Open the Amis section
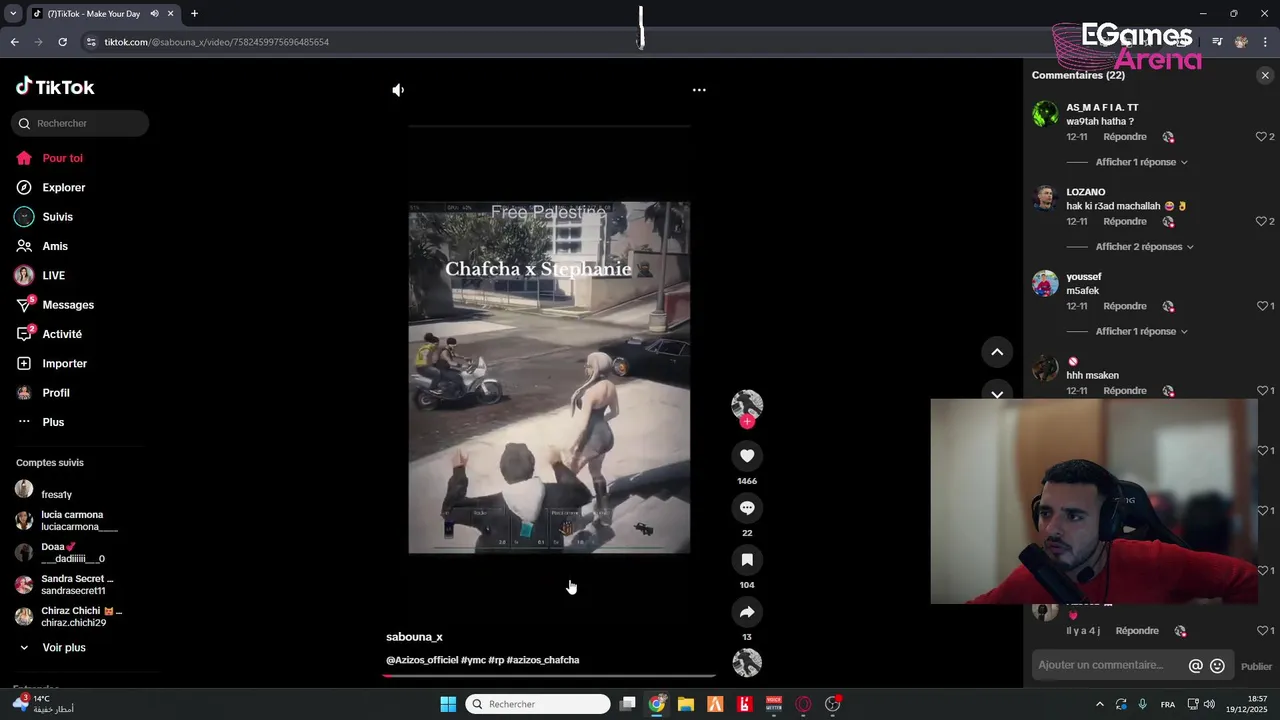 [55, 246]
